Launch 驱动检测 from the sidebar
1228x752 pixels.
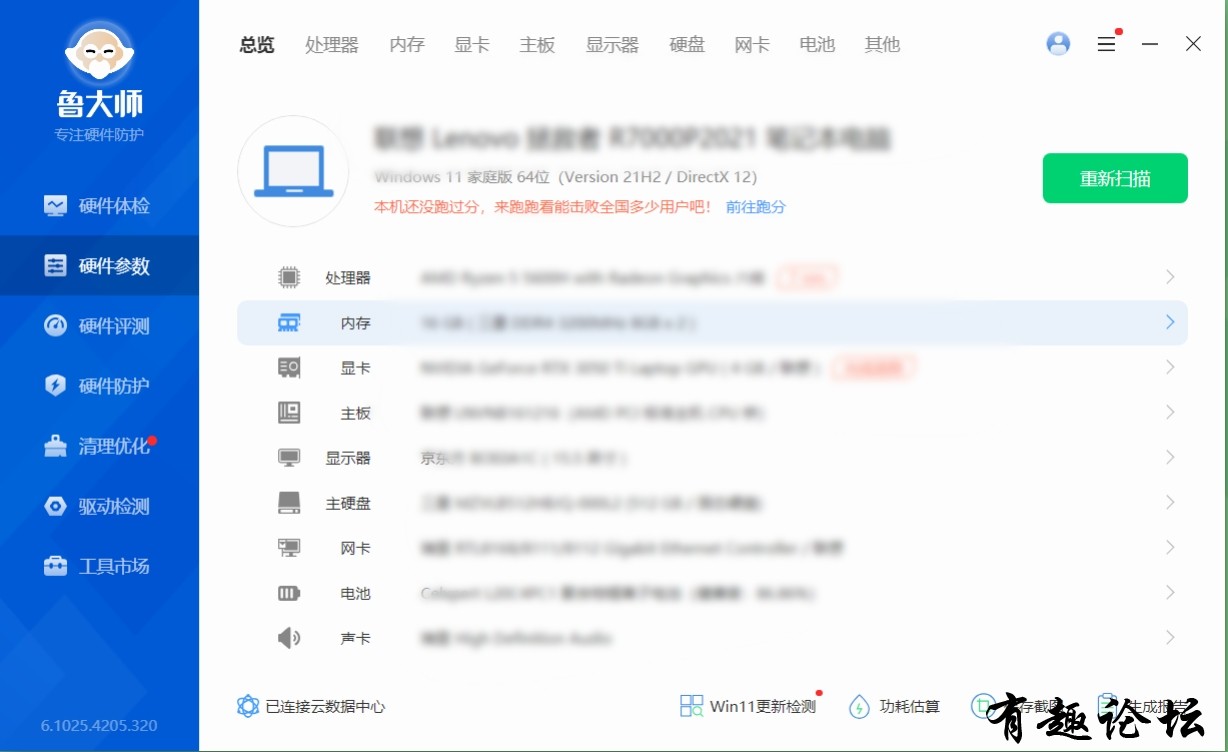(x=99, y=506)
